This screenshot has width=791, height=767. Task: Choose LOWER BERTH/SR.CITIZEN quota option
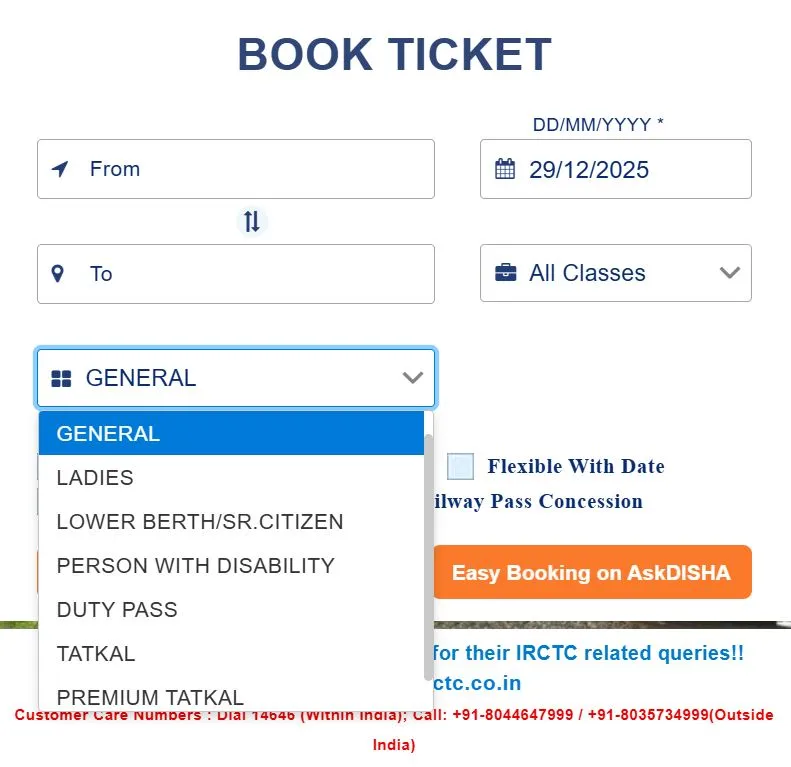click(x=200, y=522)
